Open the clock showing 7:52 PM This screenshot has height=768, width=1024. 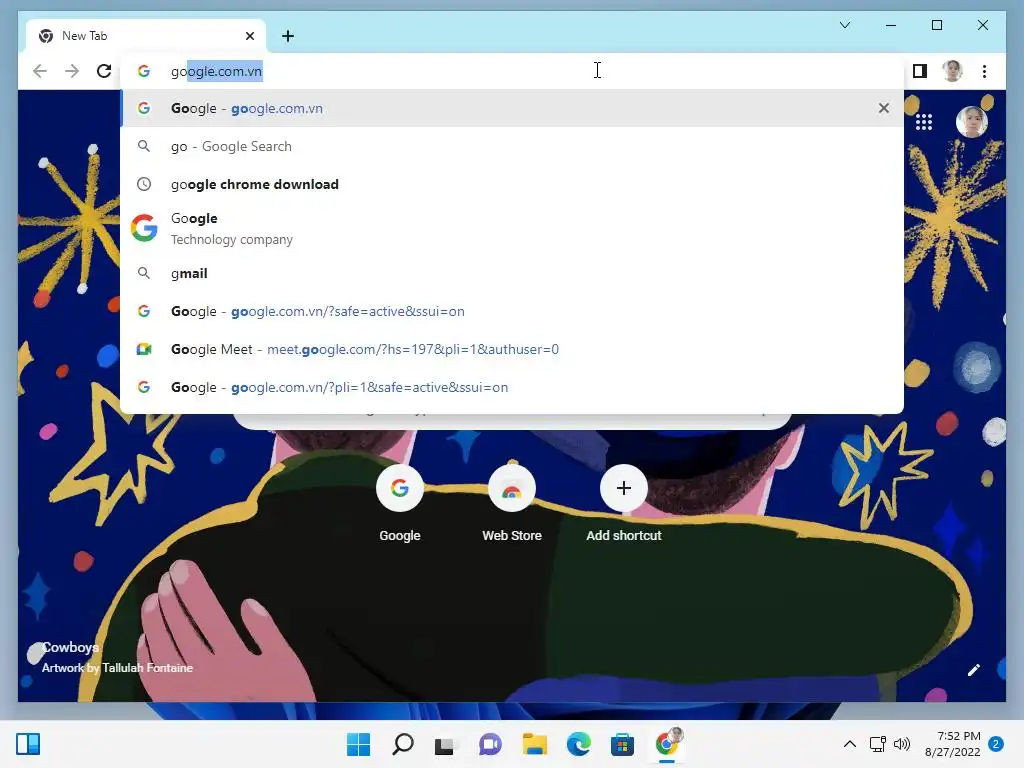952,744
